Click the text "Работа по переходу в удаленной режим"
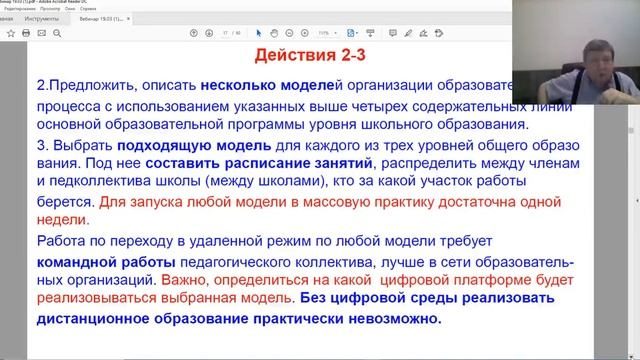 174,241
